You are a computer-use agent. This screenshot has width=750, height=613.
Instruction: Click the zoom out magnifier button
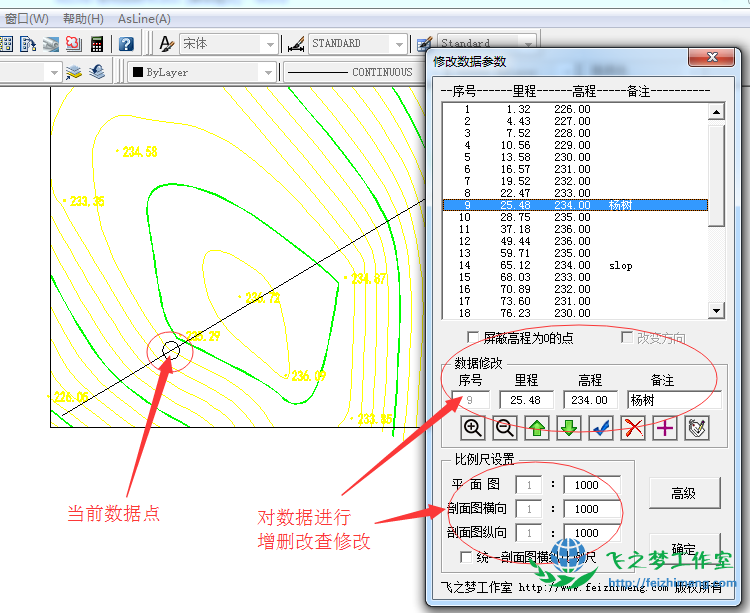(x=505, y=427)
